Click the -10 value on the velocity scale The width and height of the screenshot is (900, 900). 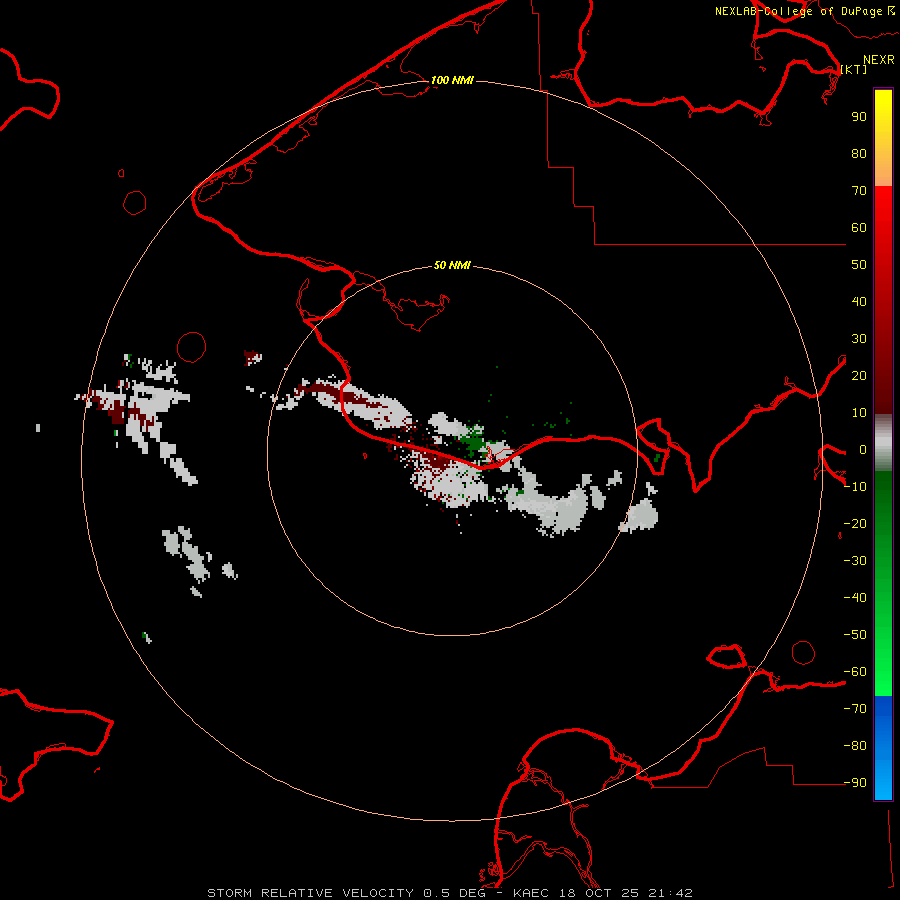(855, 487)
